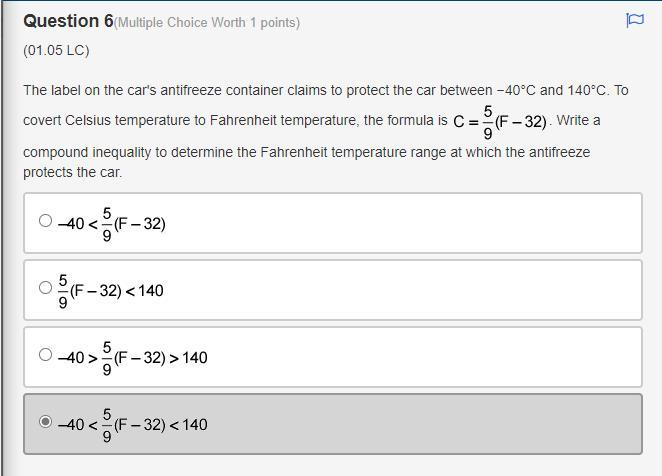Click the third answer option box

coord(400,357)
